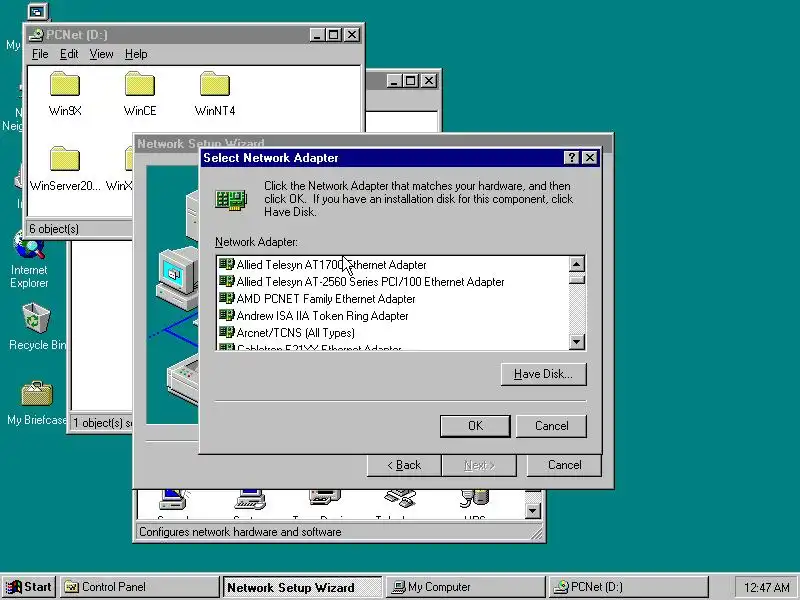This screenshot has height=600, width=800.
Task: Select "Arcnet/TCNS (All Types)" list entry
Action: click(295, 333)
